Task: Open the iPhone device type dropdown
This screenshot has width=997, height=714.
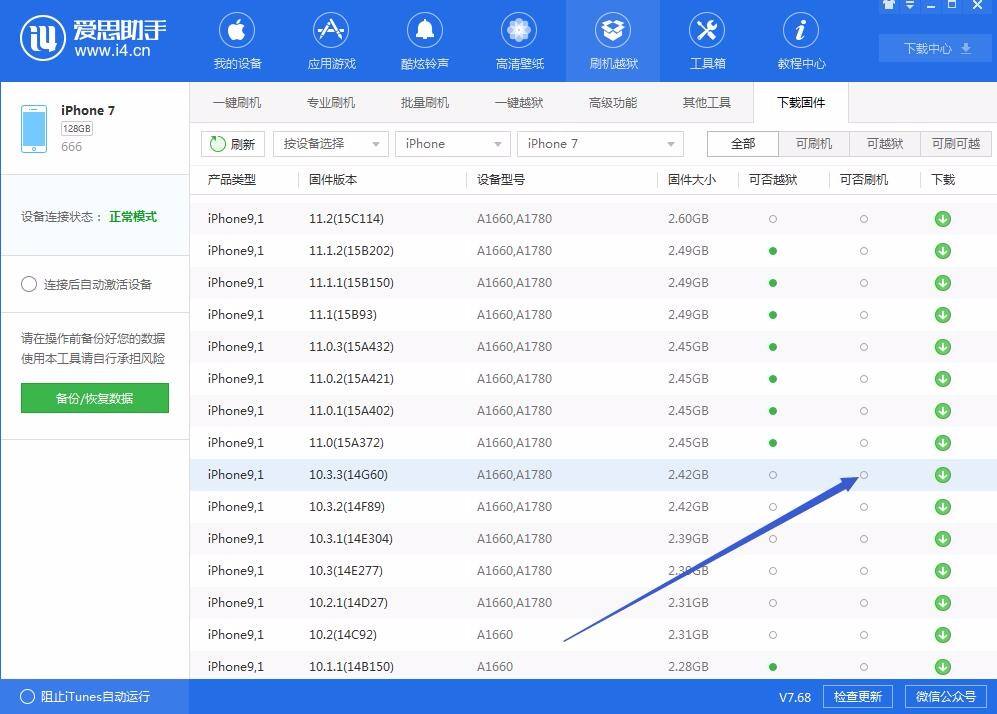Action: [x=453, y=144]
